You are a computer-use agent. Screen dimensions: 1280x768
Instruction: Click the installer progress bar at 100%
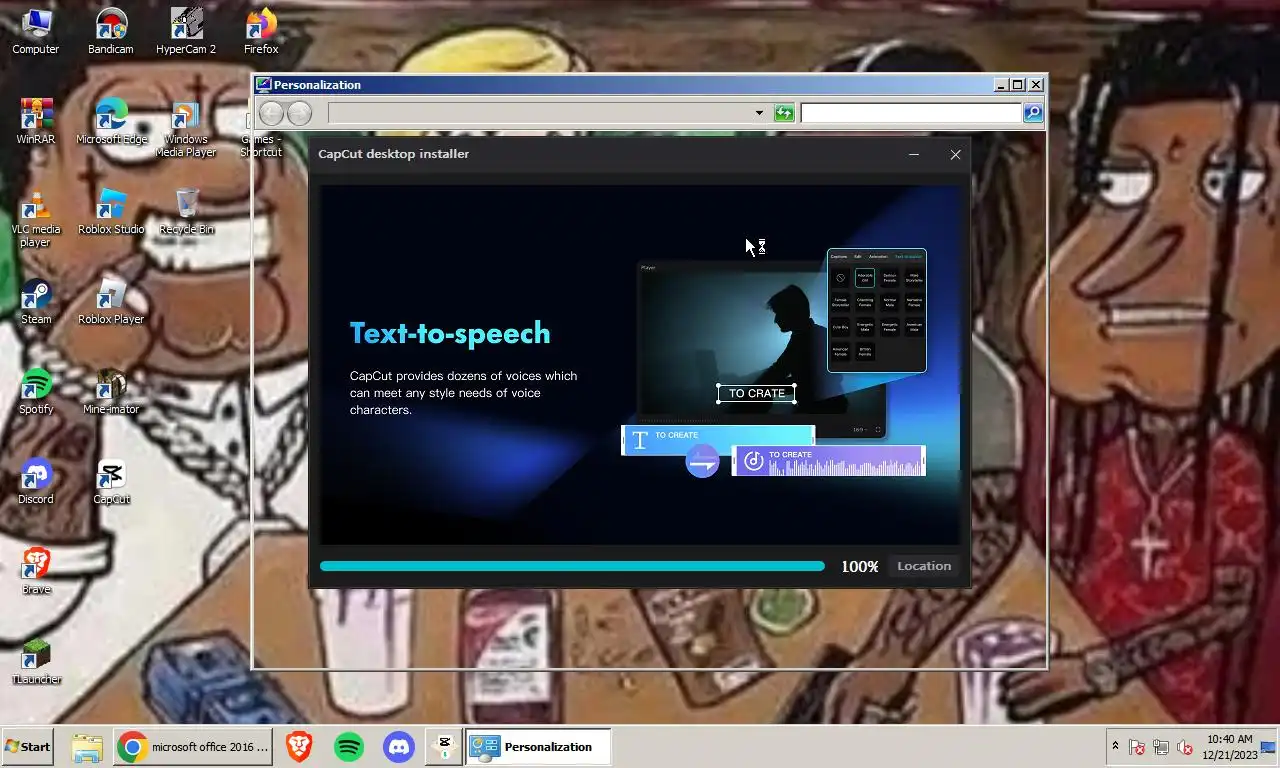tap(572, 566)
